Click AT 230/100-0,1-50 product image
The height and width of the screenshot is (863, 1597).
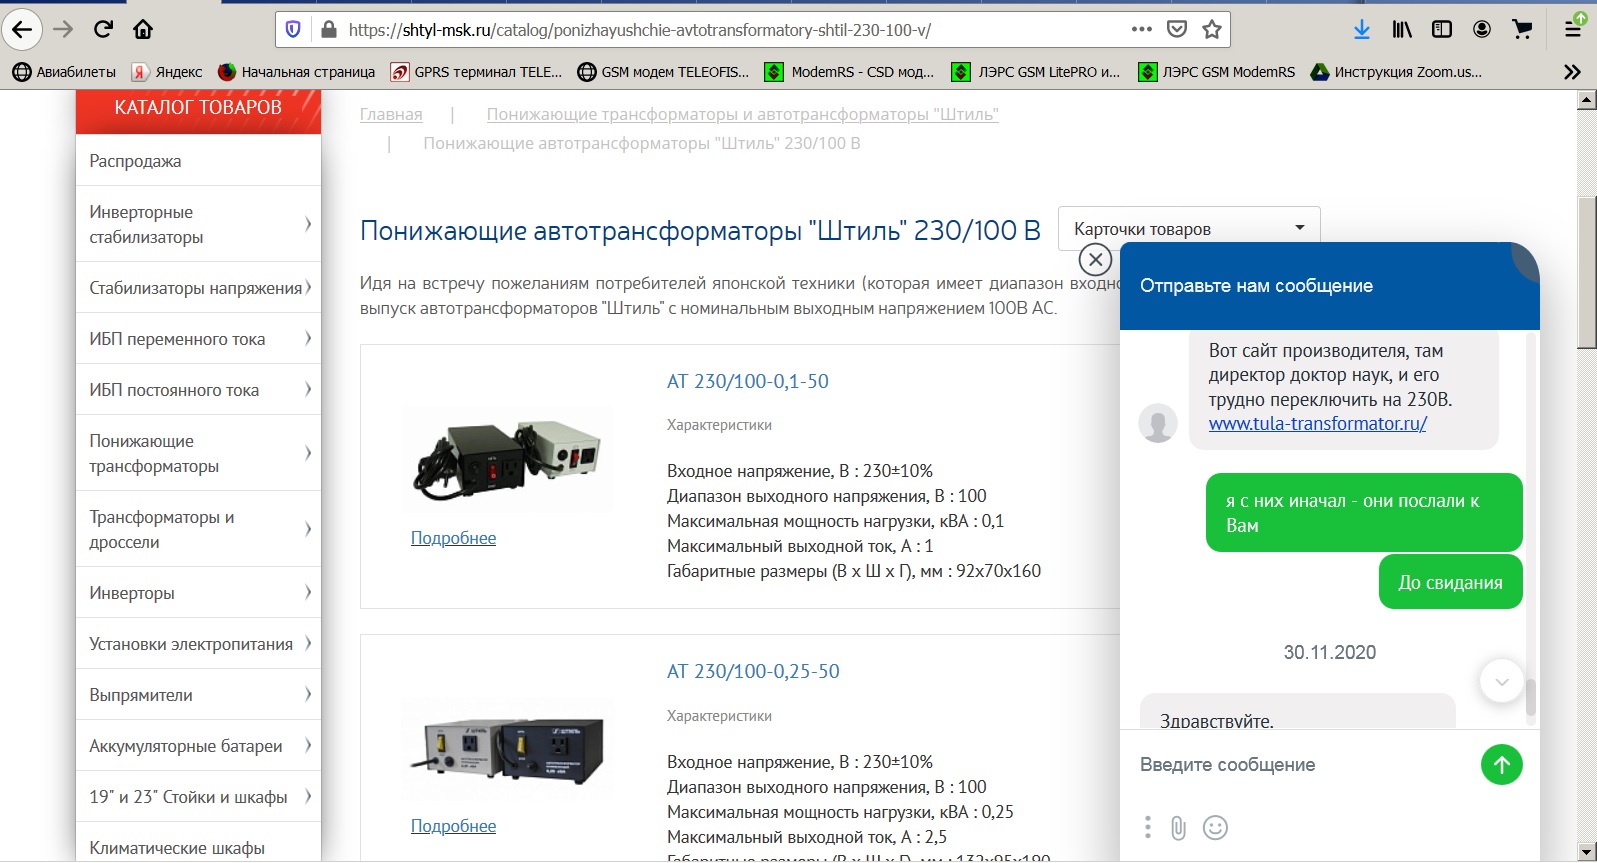pos(507,459)
